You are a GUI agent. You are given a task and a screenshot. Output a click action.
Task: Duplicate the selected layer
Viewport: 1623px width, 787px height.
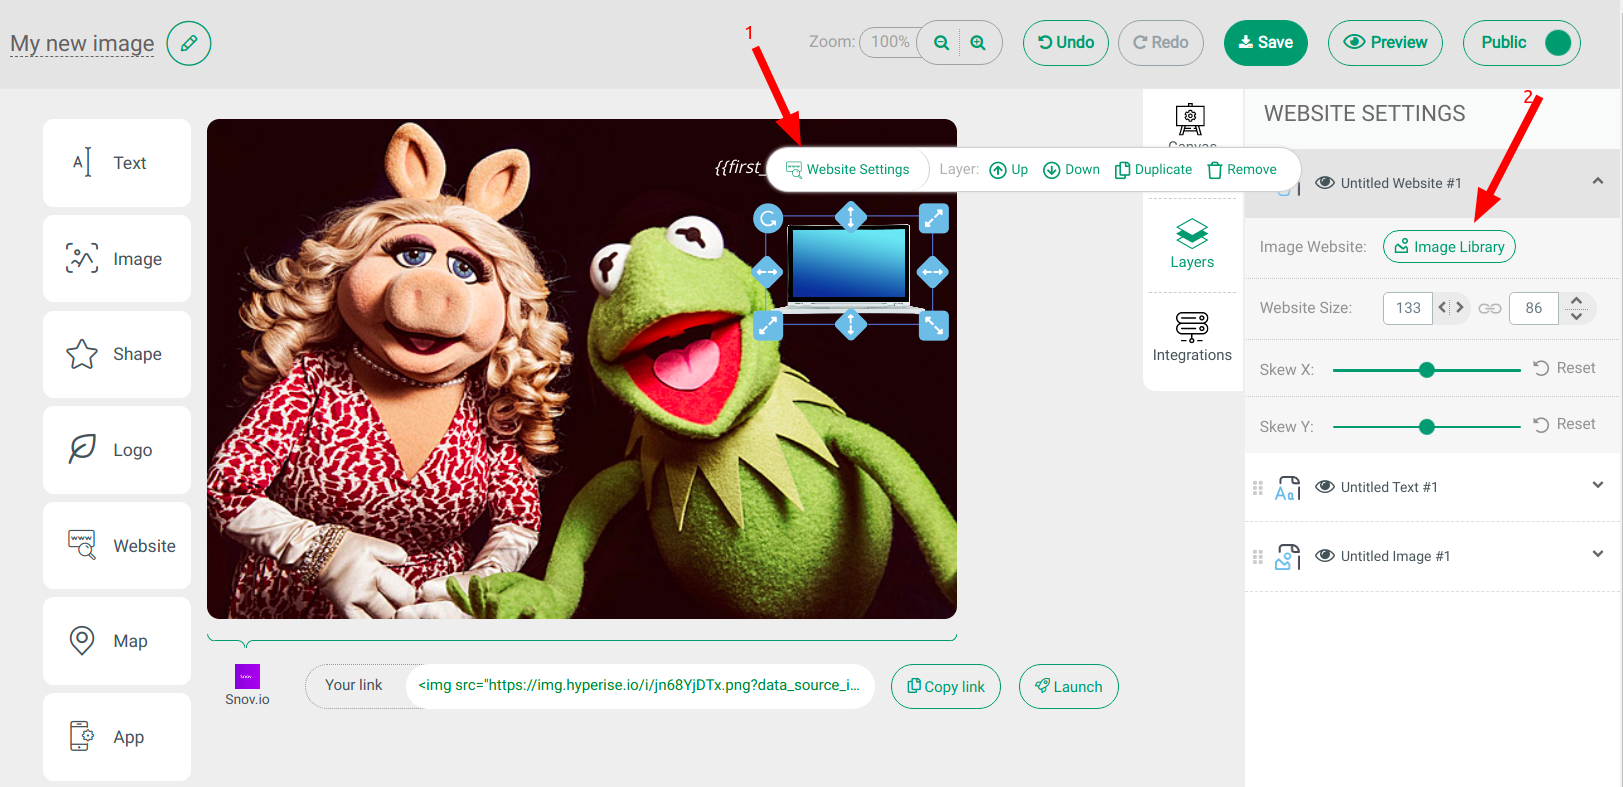[x=1153, y=170]
